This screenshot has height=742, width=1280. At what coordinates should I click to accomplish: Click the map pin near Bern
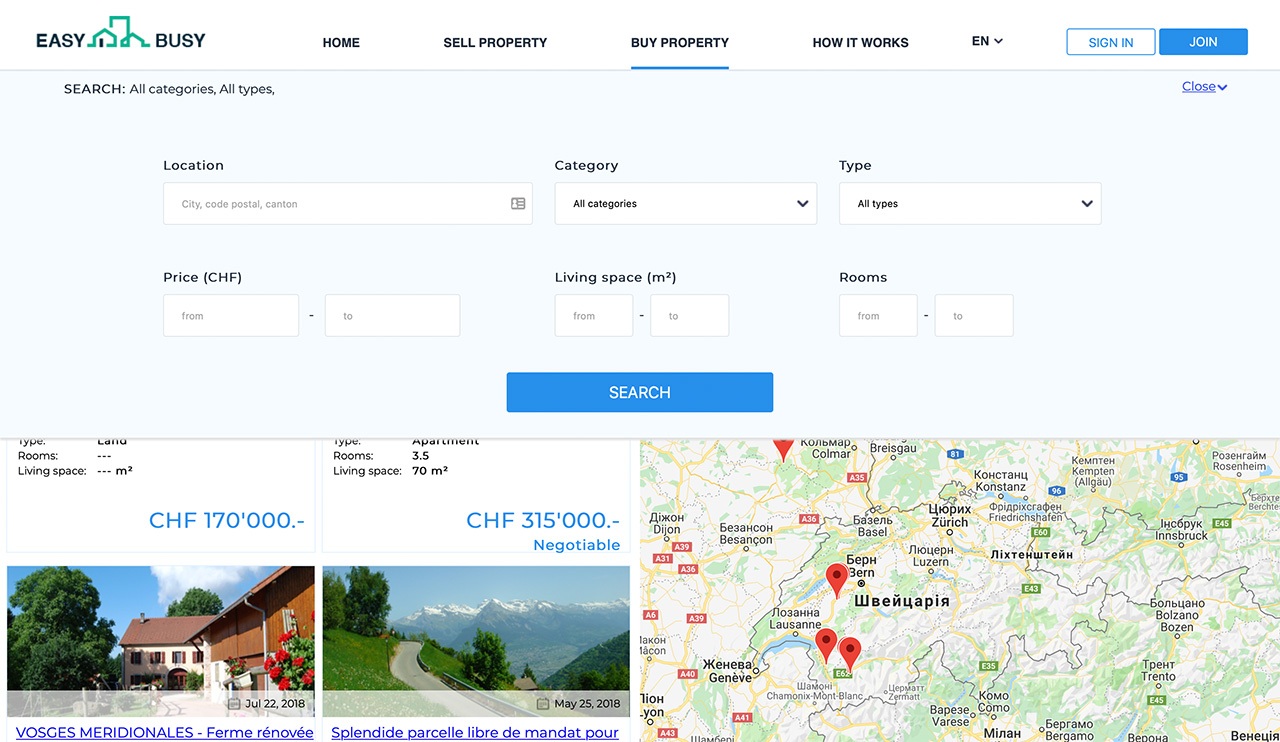click(836, 578)
